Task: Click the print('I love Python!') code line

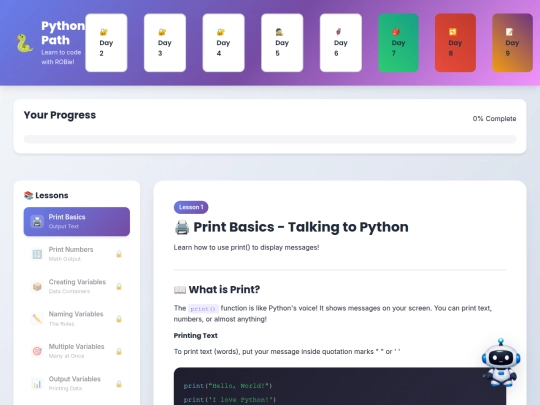Action: (x=230, y=399)
